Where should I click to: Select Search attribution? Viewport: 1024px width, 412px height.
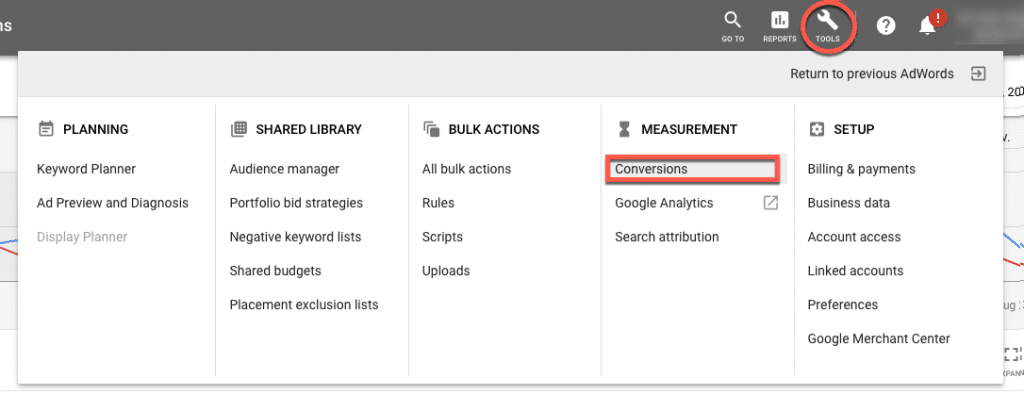(667, 237)
